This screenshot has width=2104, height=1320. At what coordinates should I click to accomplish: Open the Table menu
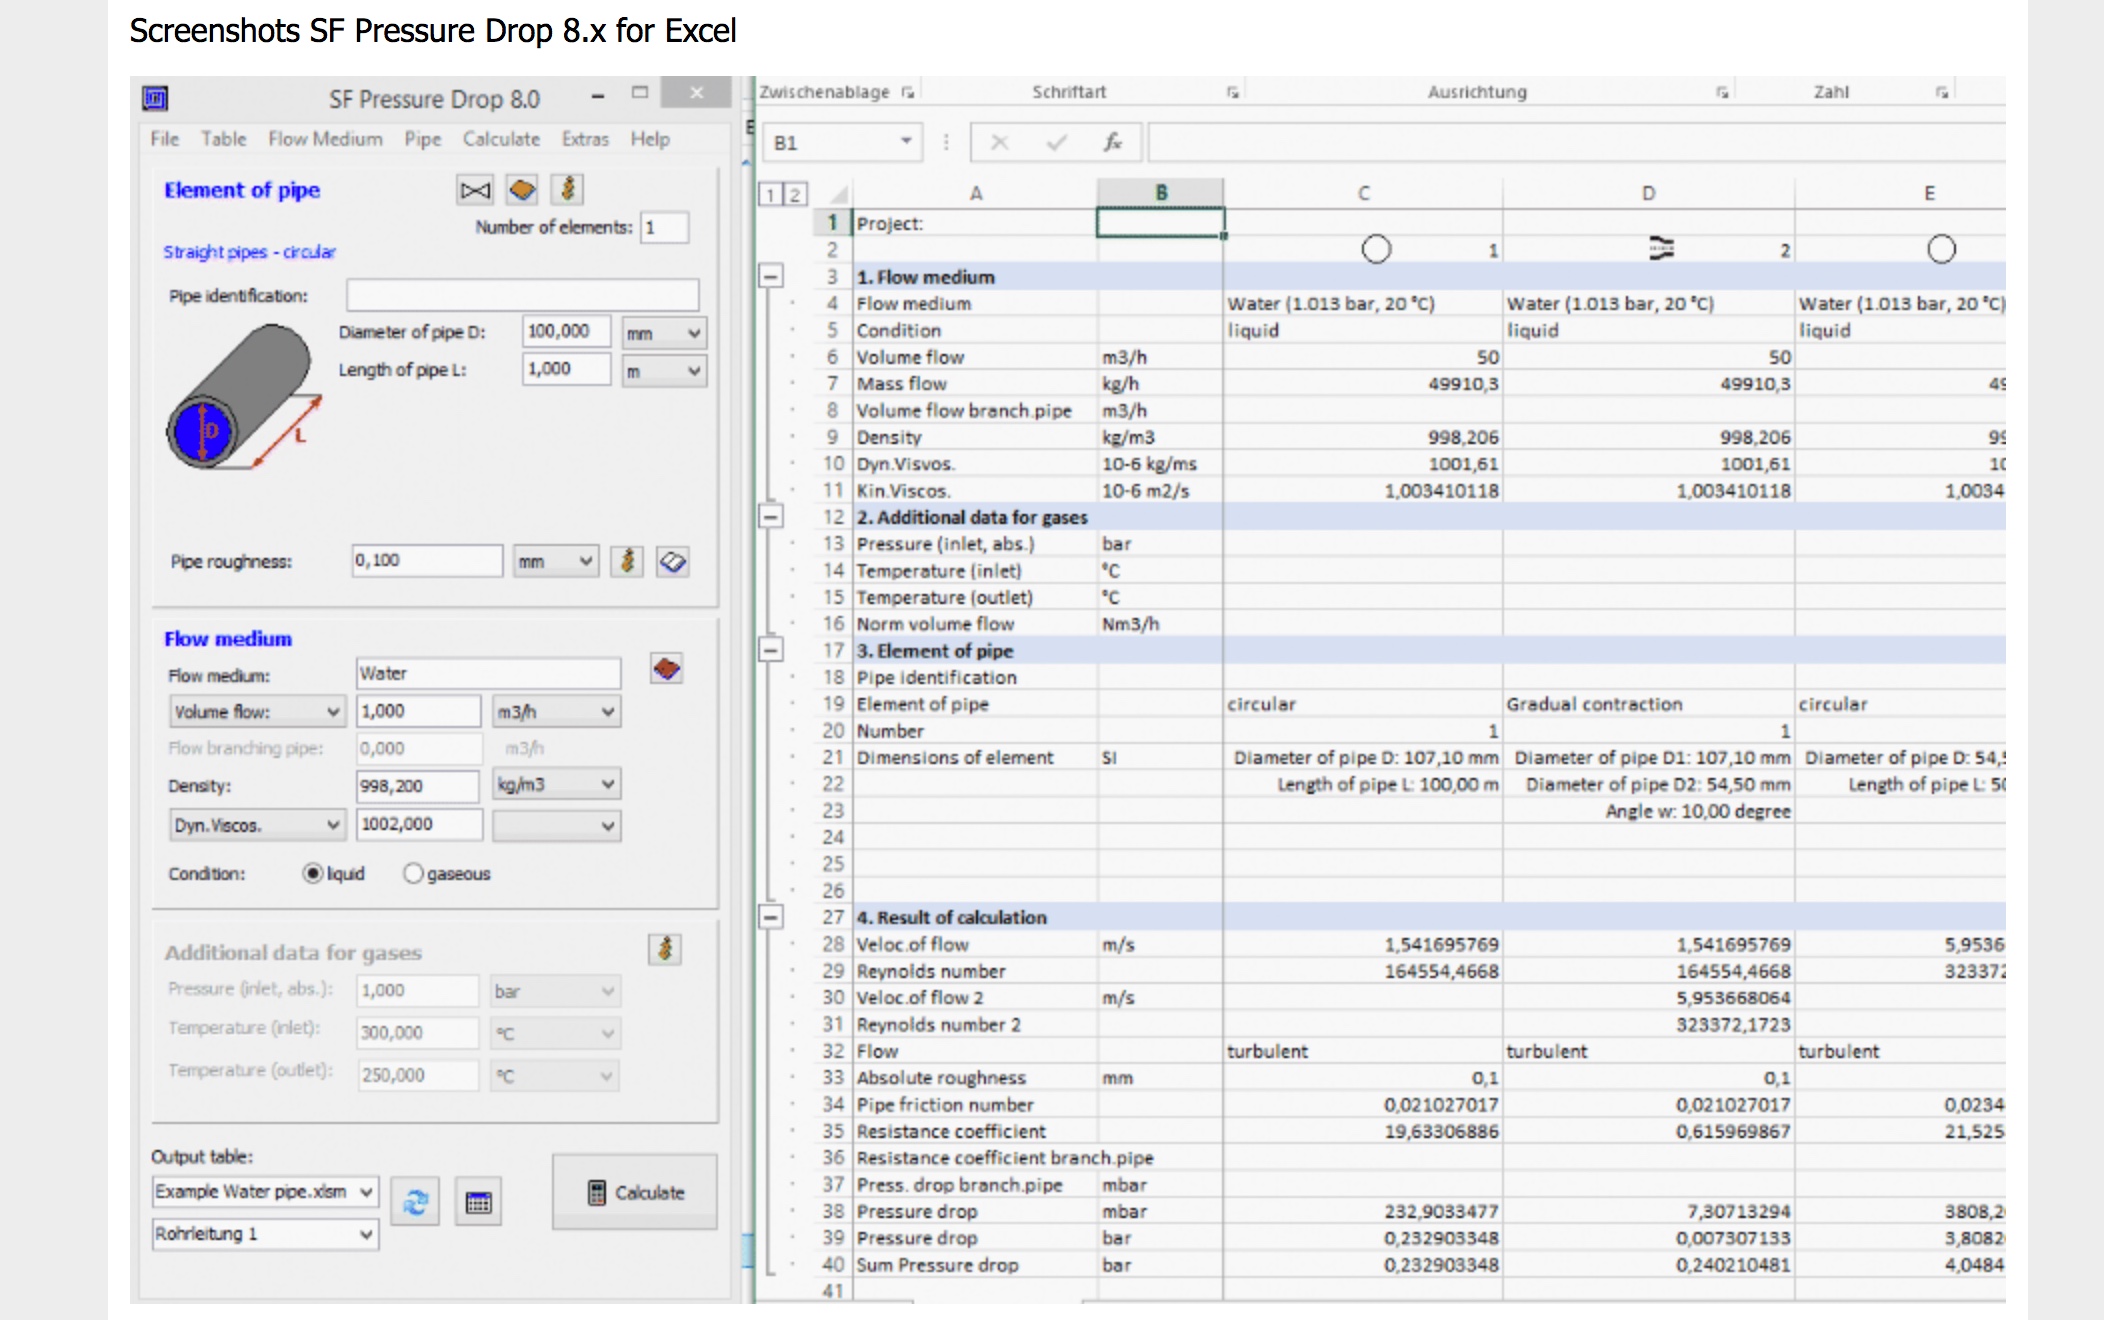(223, 139)
